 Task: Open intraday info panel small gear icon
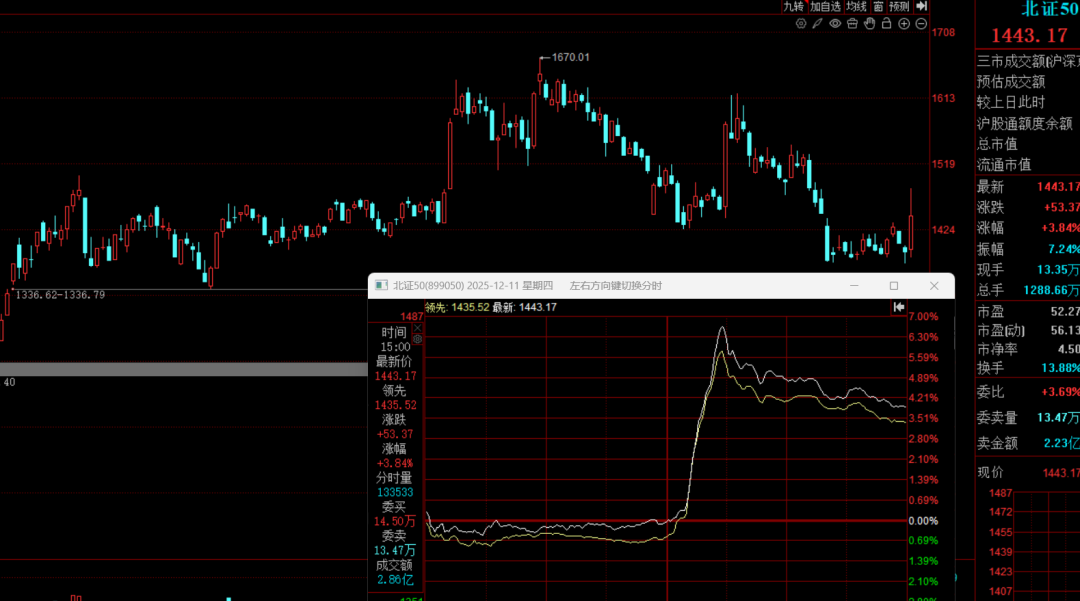pyautogui.click(x=417, y=339)
